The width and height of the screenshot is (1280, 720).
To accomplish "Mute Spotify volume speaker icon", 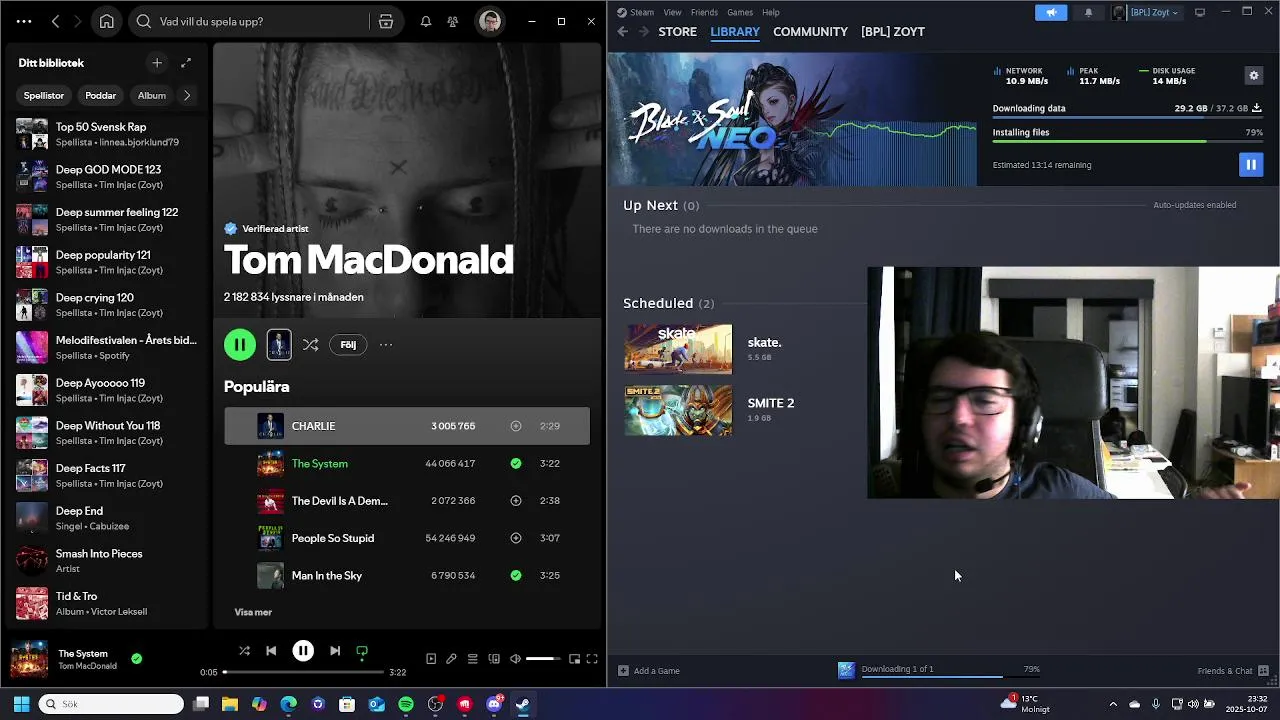I will point(515,659).
